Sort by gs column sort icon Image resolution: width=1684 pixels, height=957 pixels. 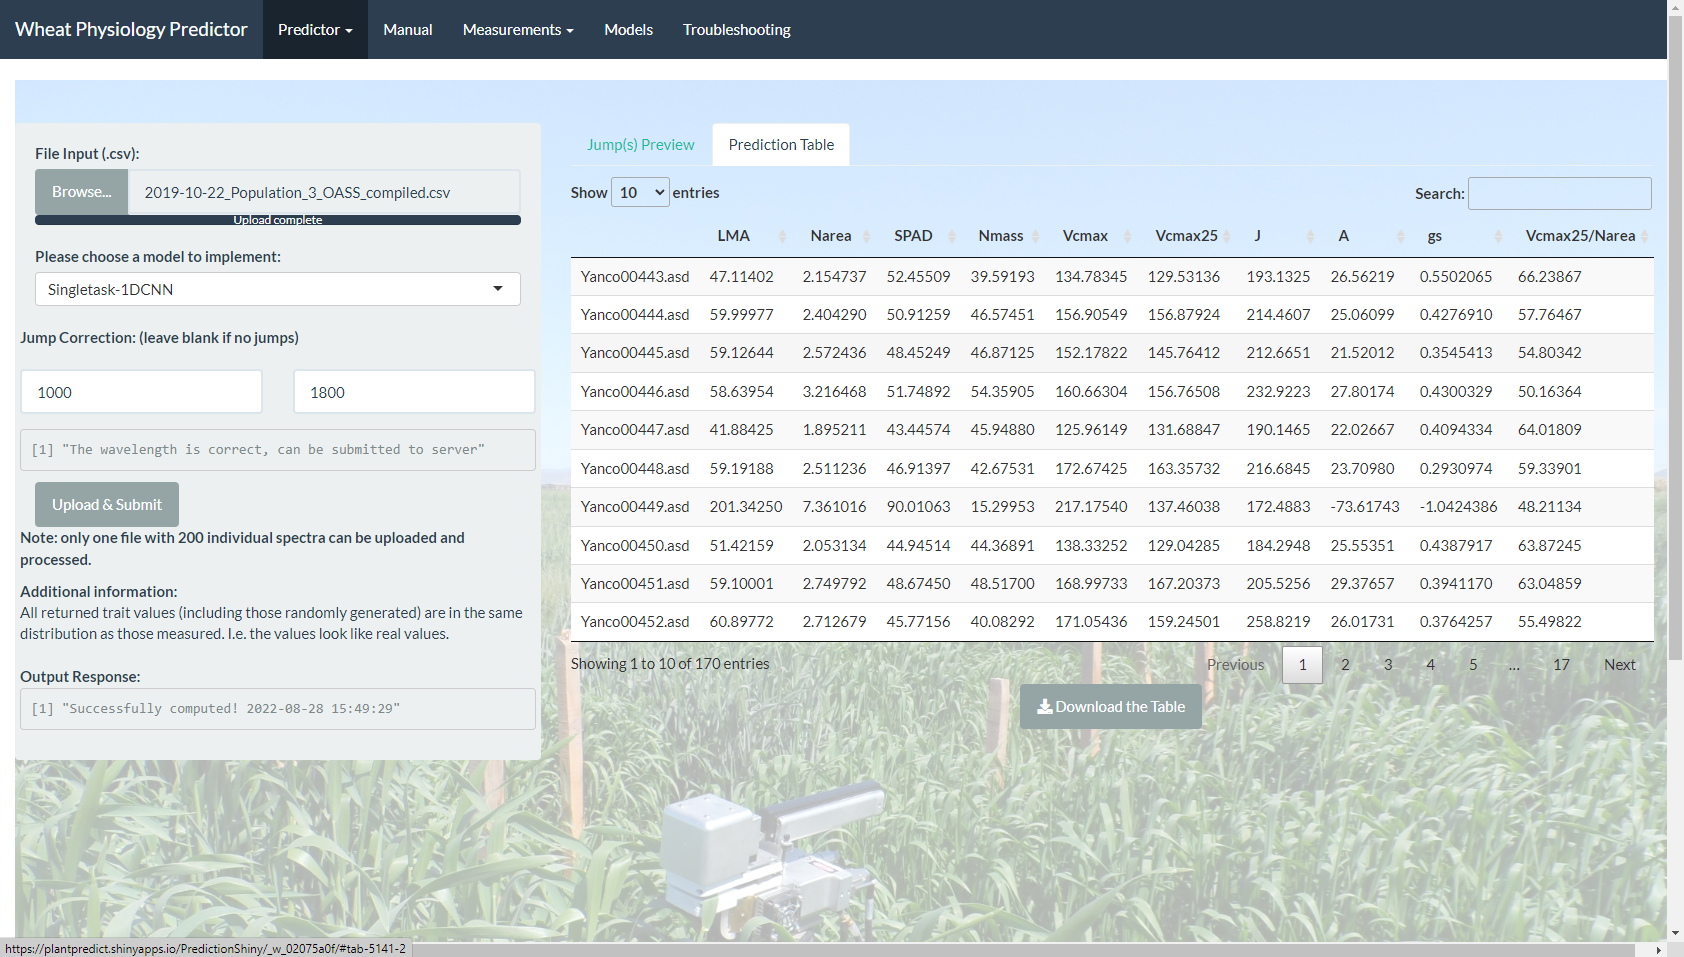pyautogui.click(x=1497, y=236)
